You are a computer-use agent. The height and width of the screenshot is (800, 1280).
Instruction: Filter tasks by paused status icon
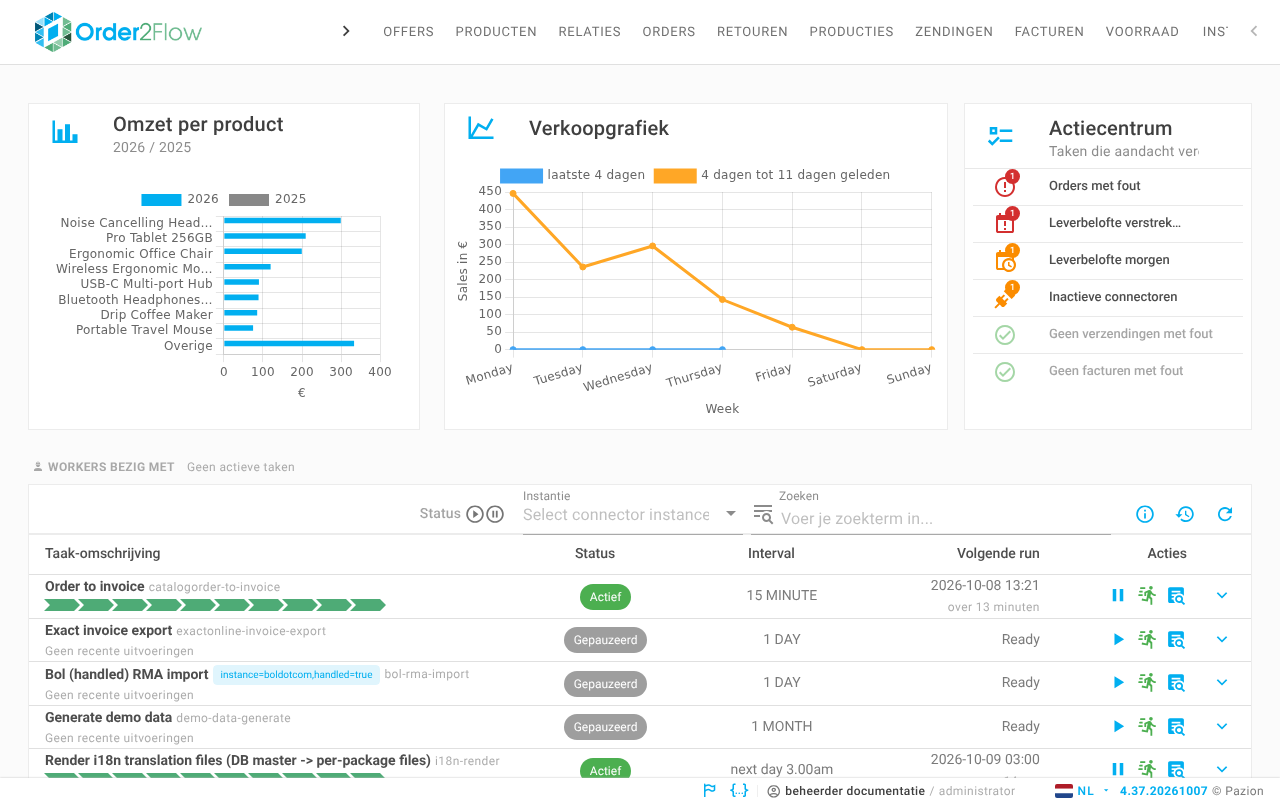(x=495, y=514)
